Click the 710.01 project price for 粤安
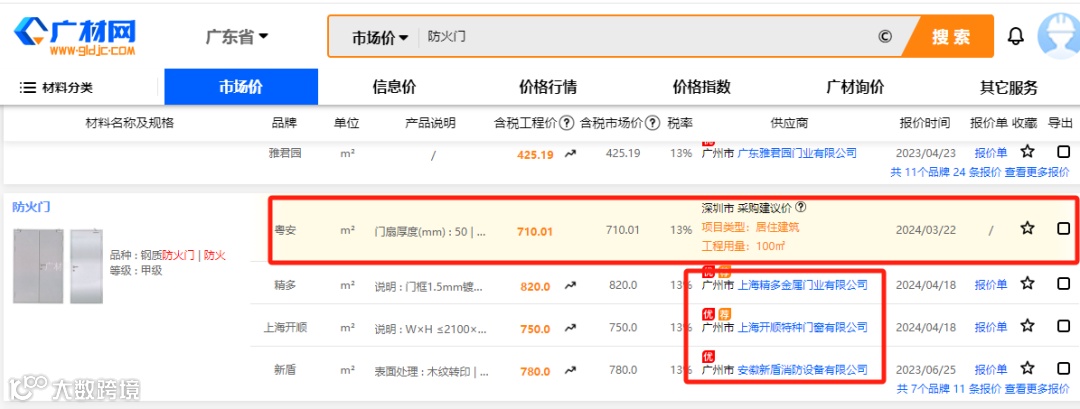1080x409 pixels. click(534, 231)
